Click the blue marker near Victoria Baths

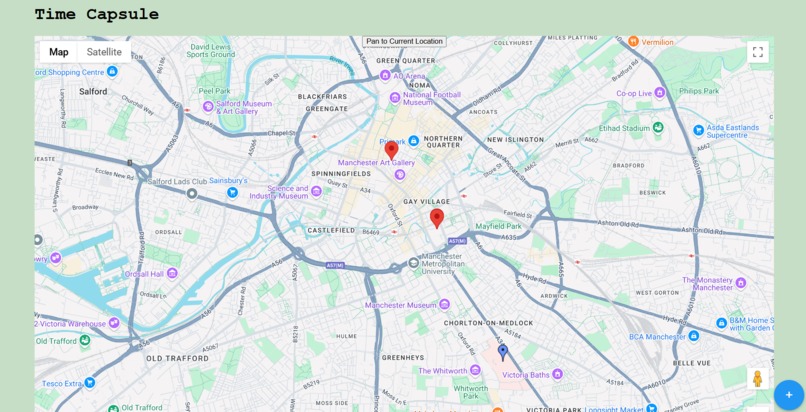point(503,352)
